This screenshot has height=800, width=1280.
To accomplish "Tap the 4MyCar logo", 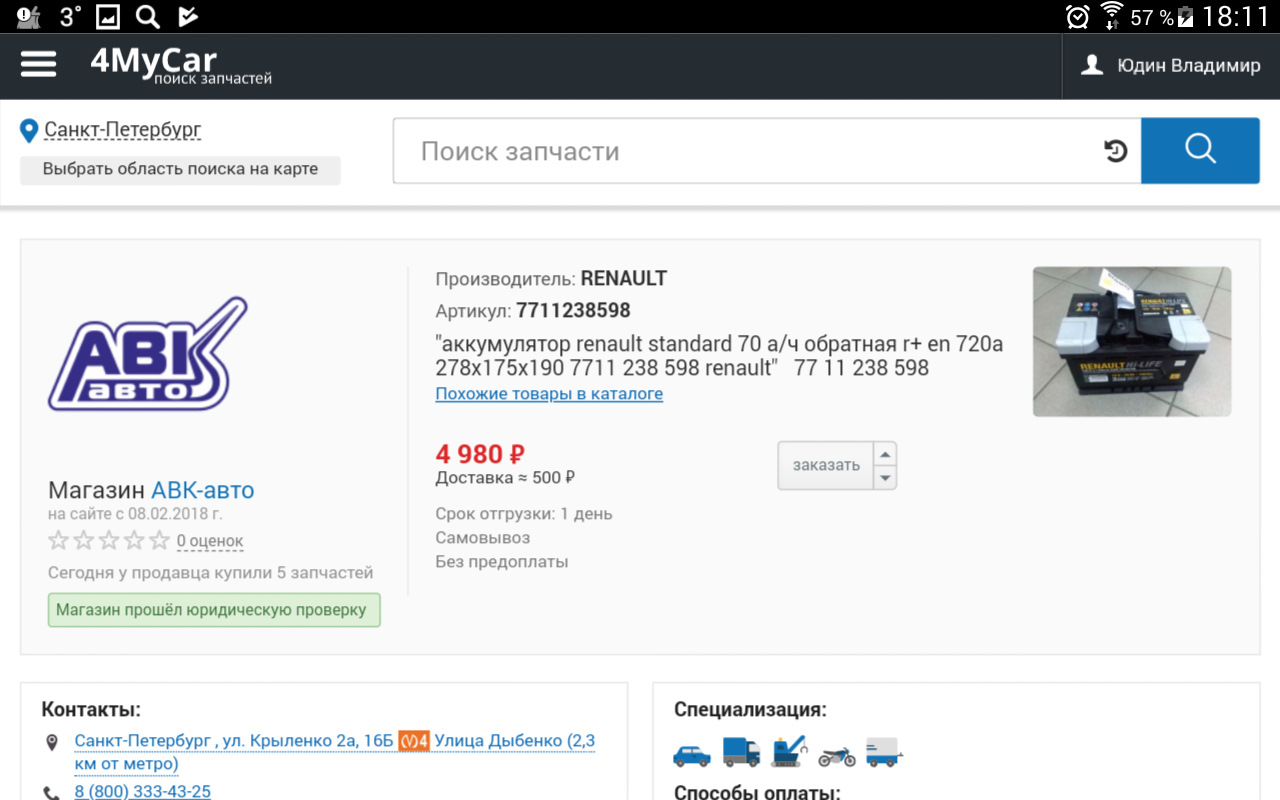I will (181, 65).
